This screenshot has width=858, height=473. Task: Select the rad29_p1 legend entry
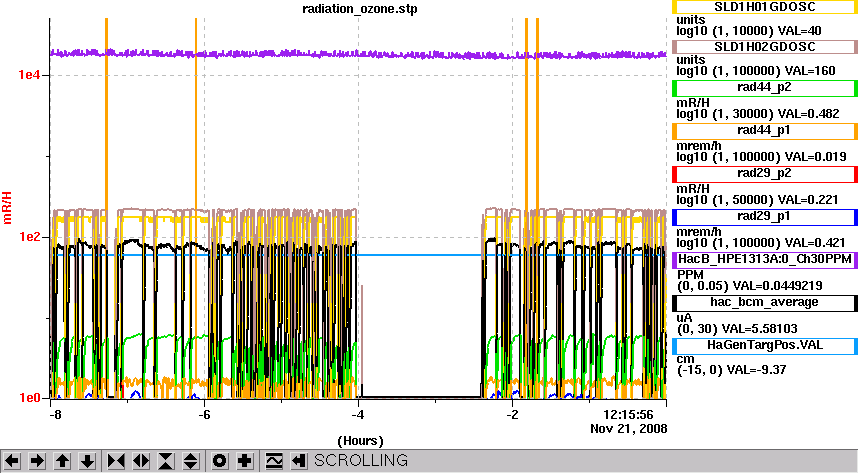coord(764,217)
